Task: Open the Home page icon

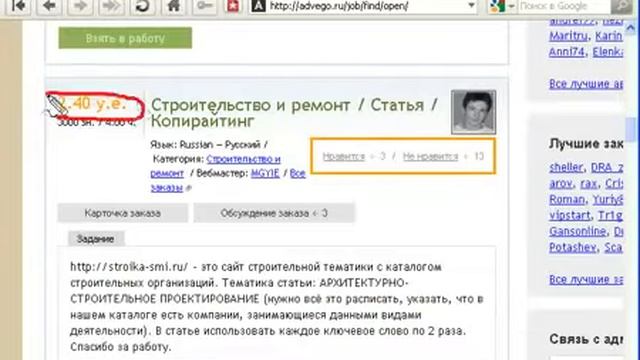Action: [173, 6]
